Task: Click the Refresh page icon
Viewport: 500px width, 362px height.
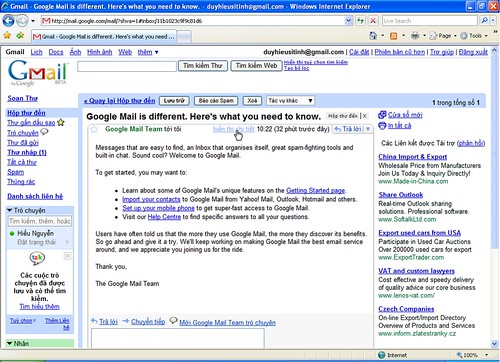Action: (360, 21)
